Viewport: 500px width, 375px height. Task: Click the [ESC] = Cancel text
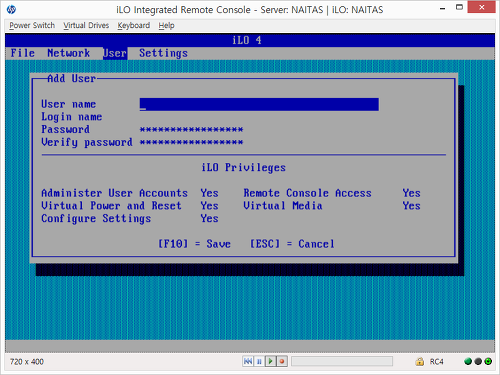tap(292, 244)
